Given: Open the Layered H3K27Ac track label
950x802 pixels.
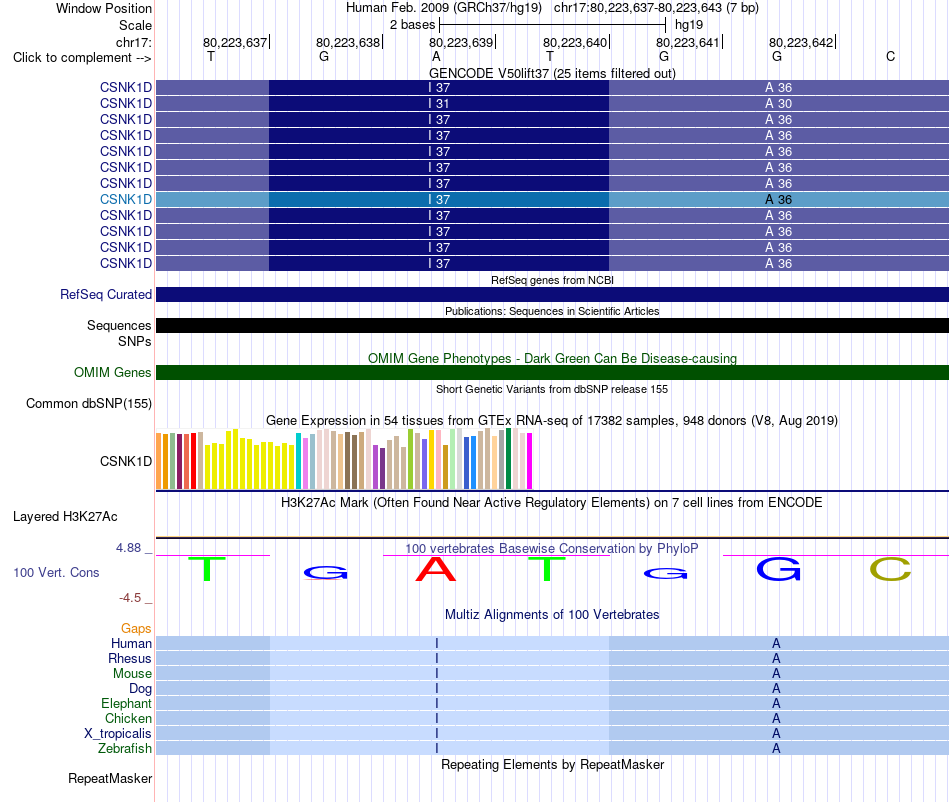Looking at the screenshot, I should 65,517.
